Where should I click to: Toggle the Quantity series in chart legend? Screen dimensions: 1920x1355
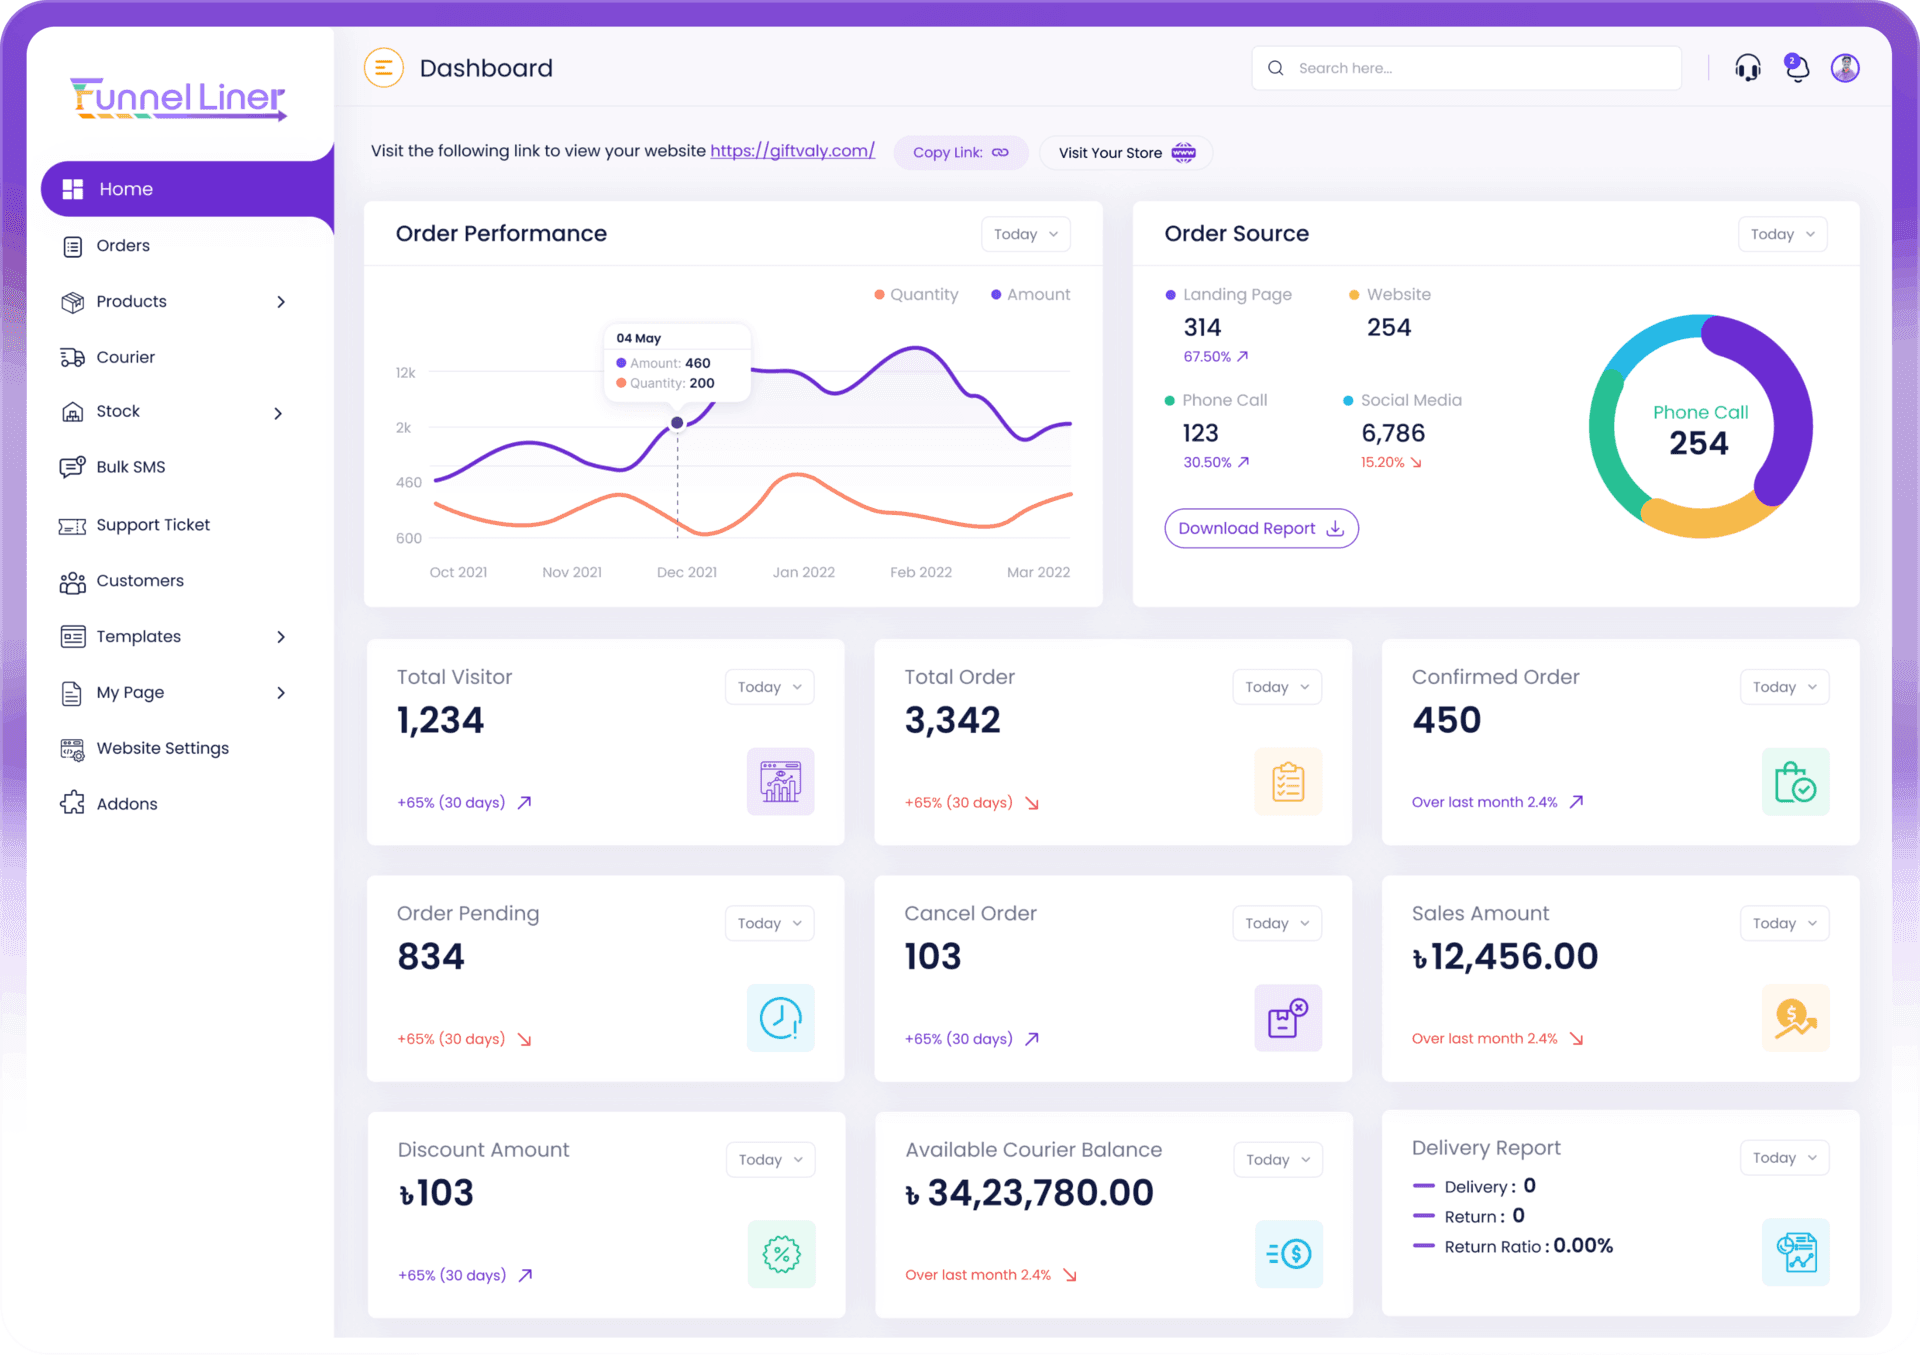pyautogui.click(x=916, y=294)
